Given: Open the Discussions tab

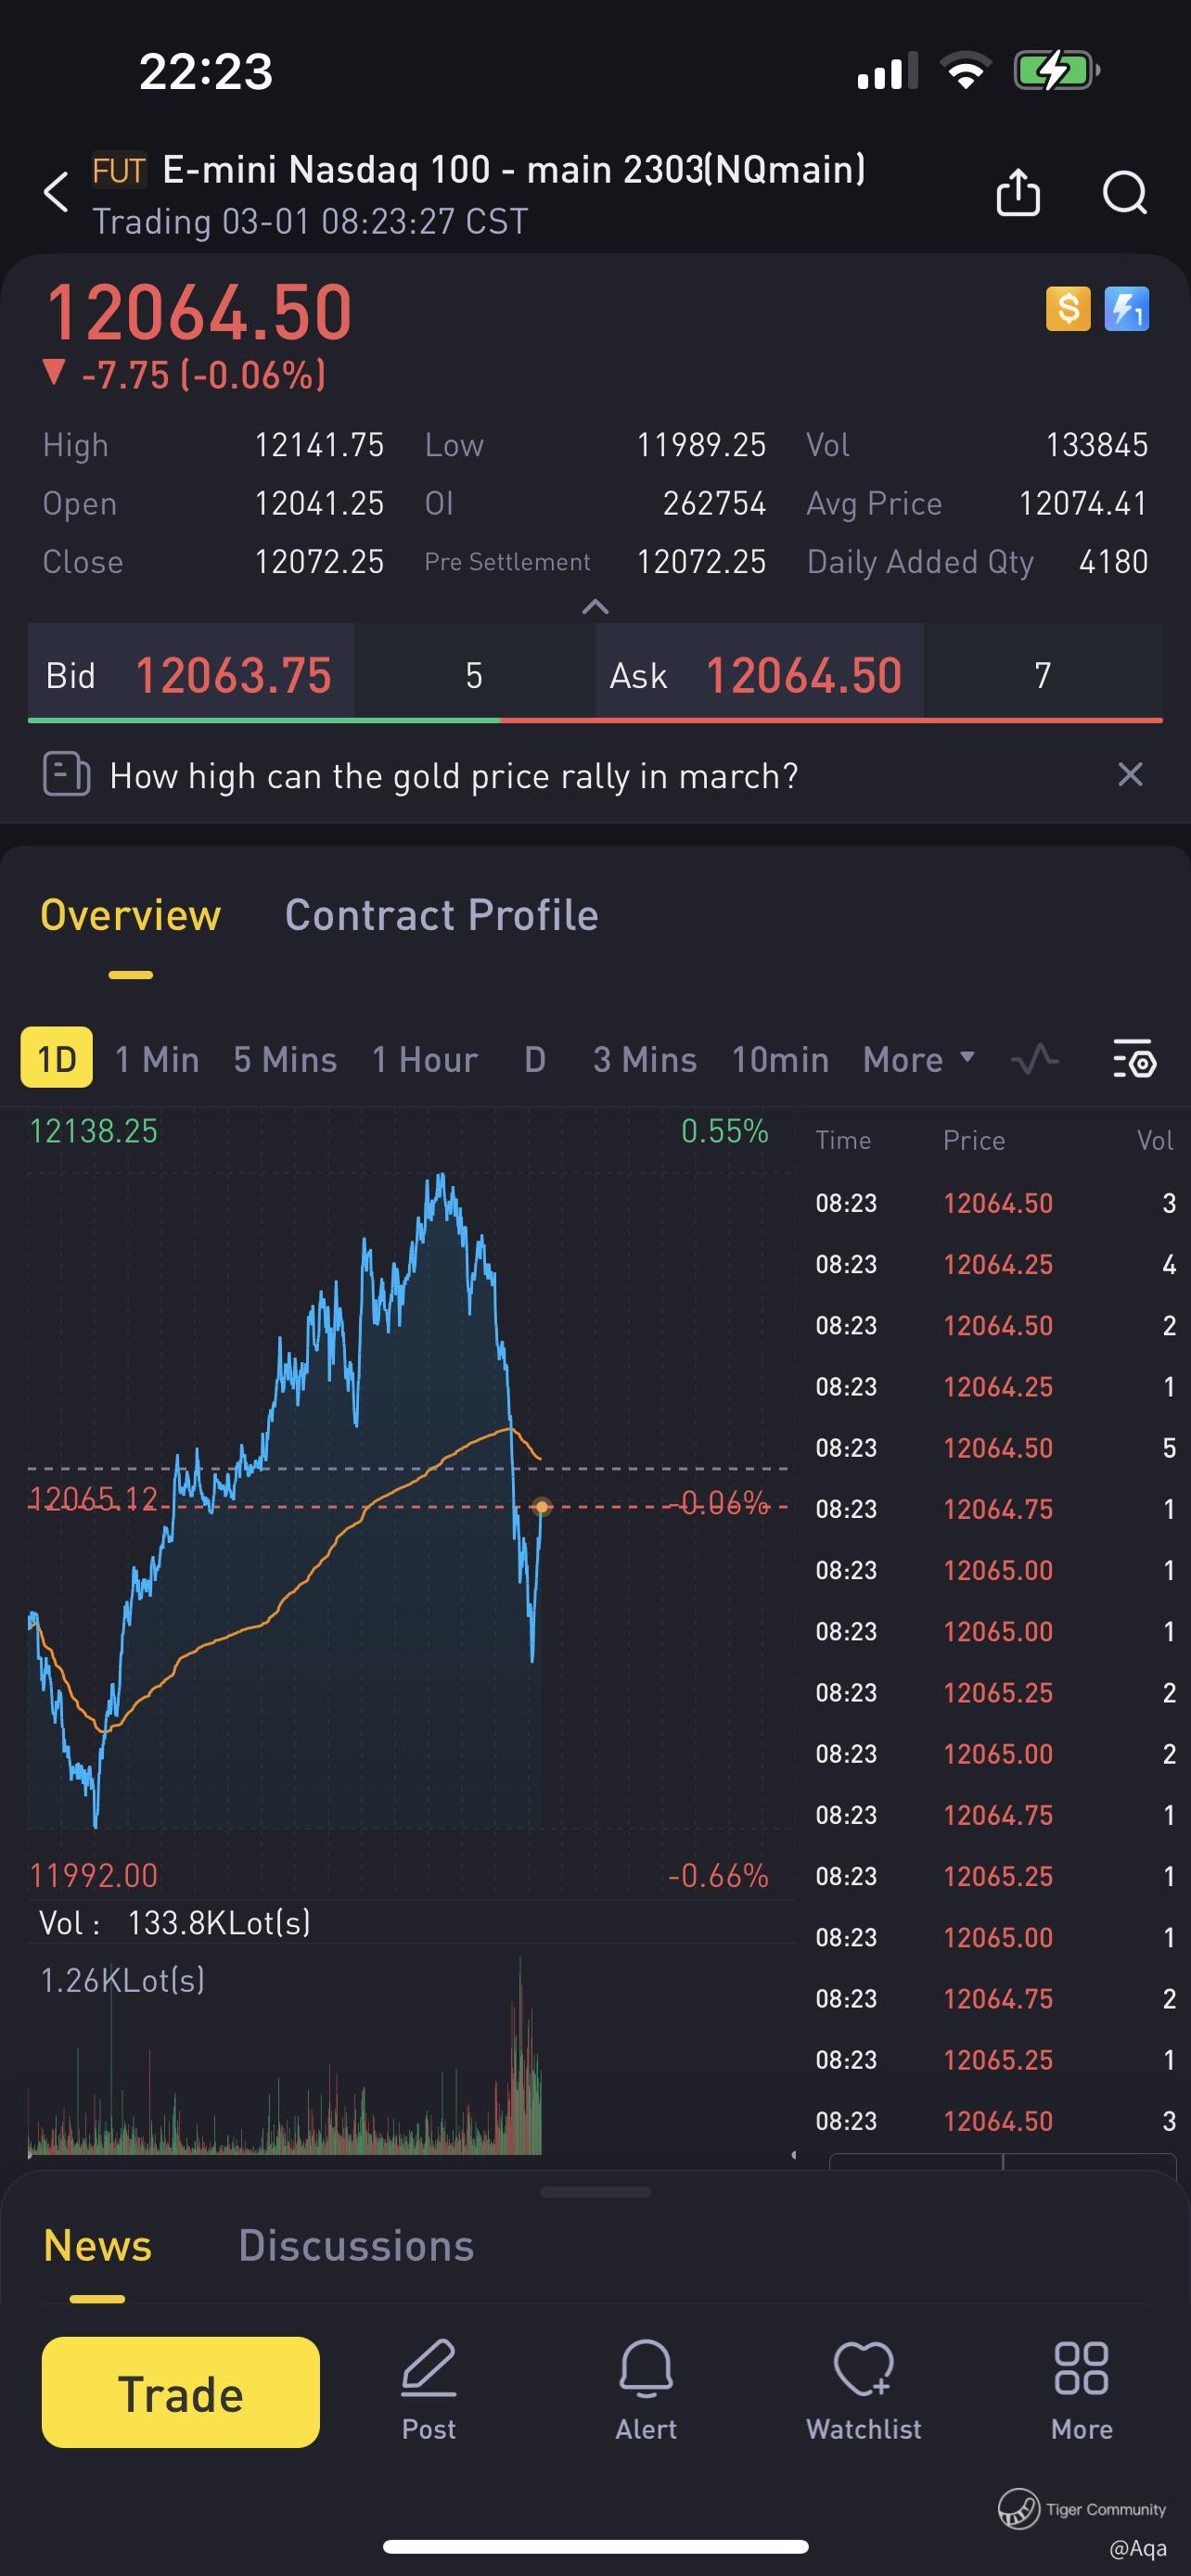Looking at the screenshot, I should (x=356, y=2246).
